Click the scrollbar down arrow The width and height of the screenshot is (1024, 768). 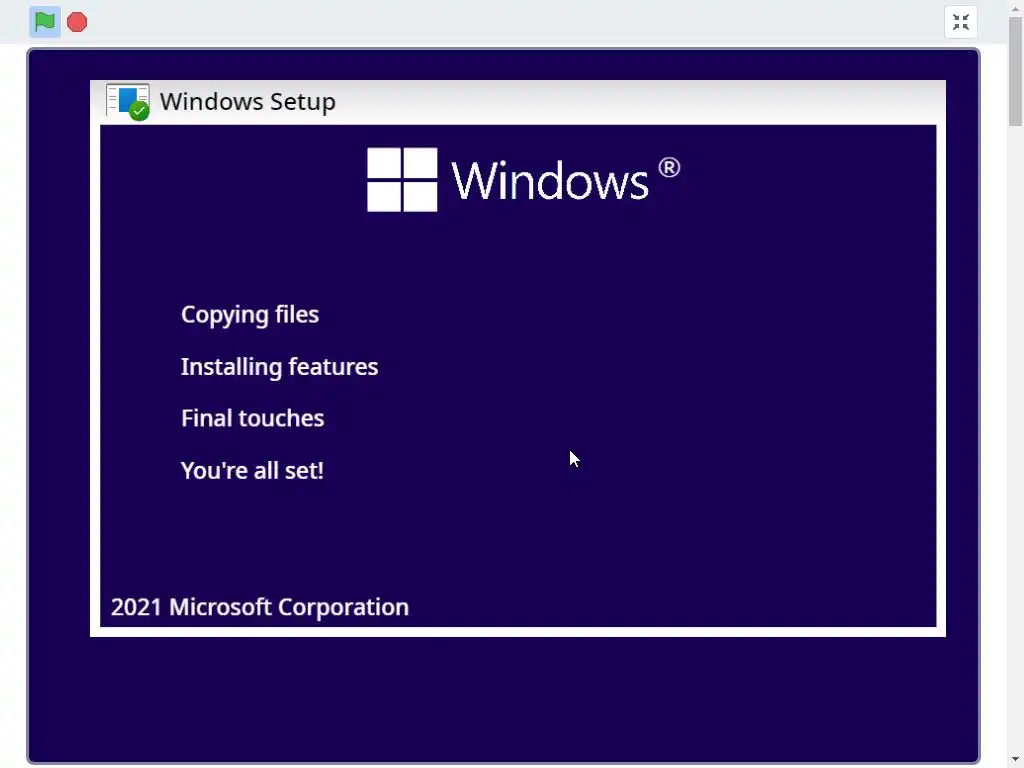pos(1016,761)
